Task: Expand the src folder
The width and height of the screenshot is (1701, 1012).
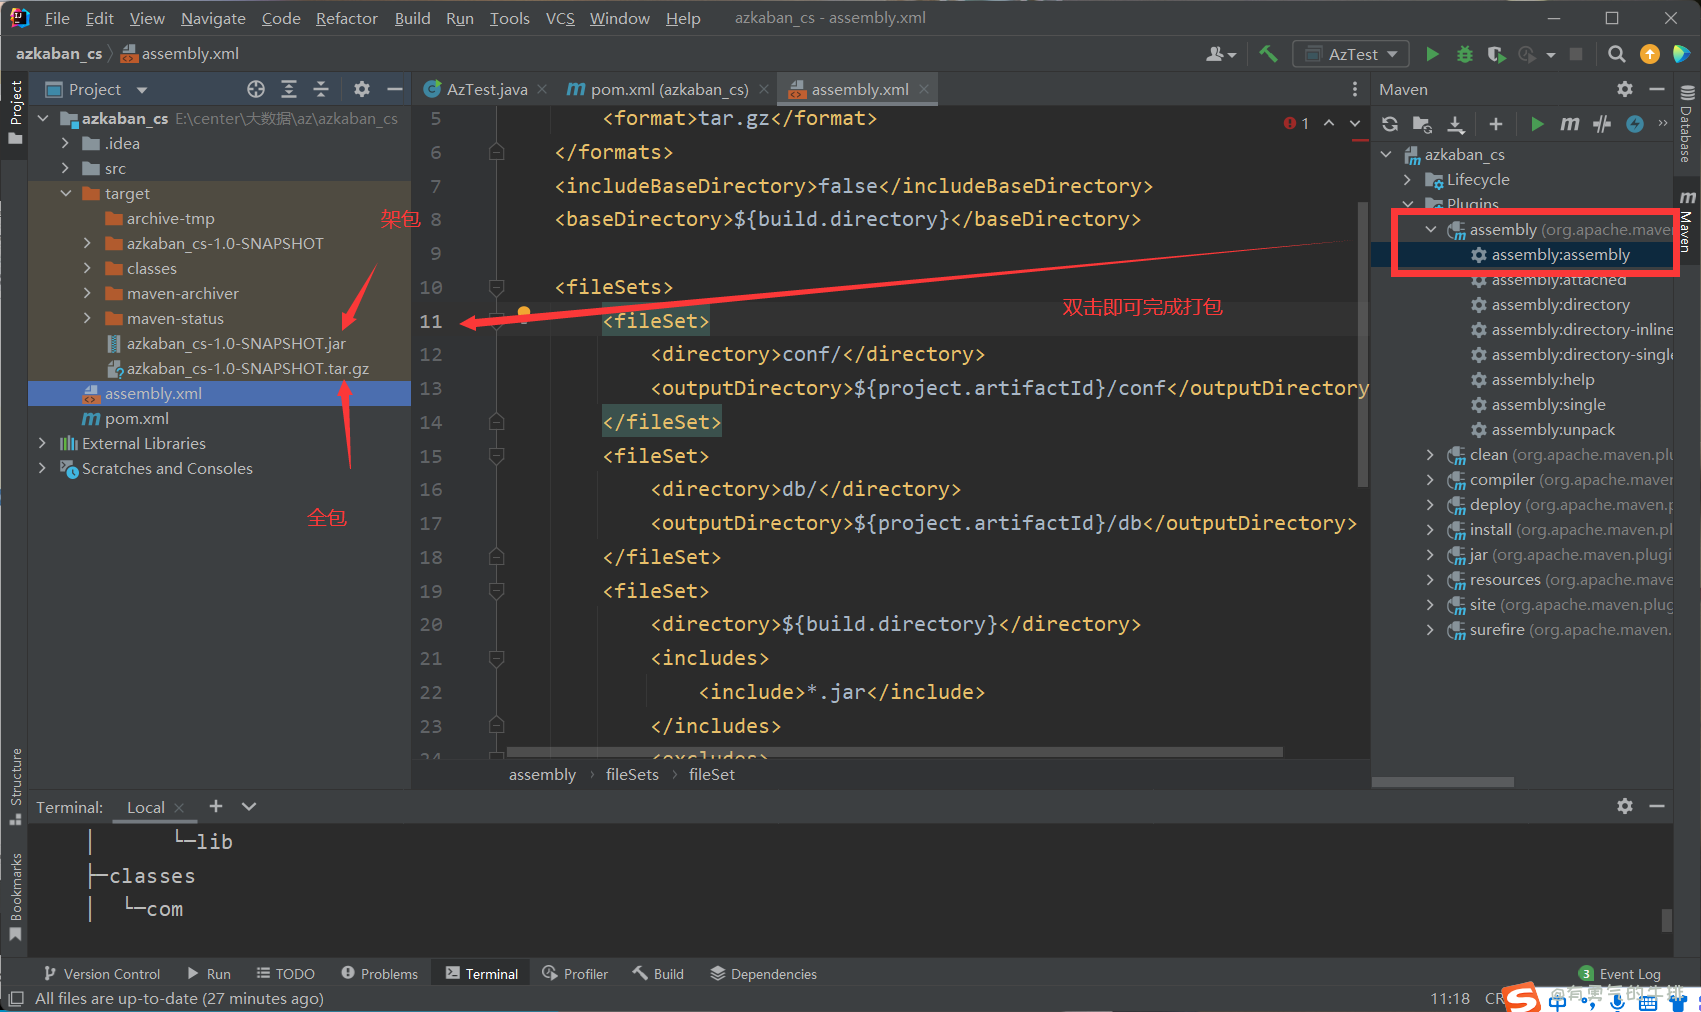Action: pos(66,168)
